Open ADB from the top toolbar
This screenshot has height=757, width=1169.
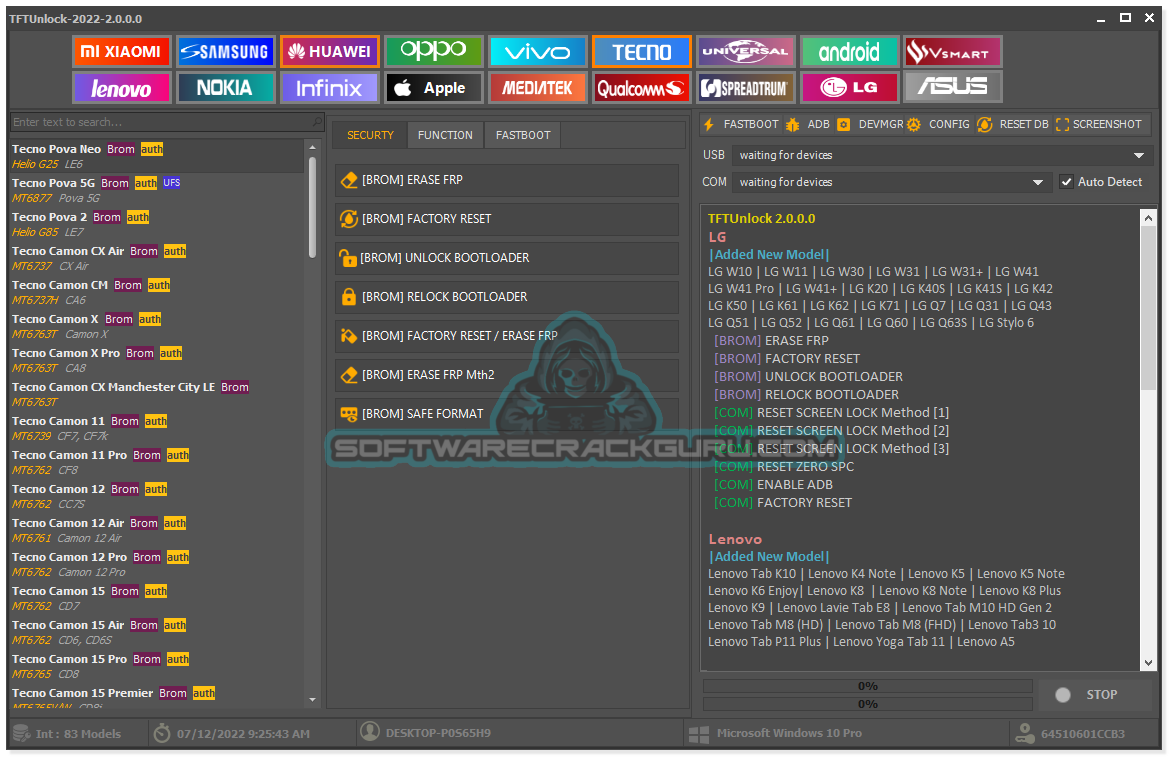pyautogui.click(x=807, y=124)
